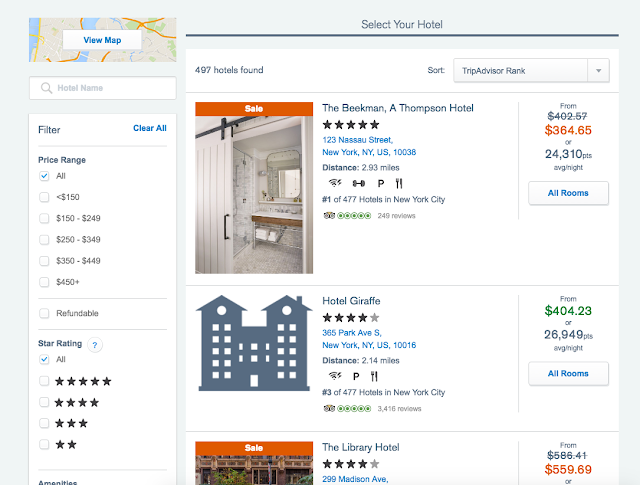The width and height of the screenshot is (640, 485).
Task: Click the Sale banner on The Library Hotel
Action: tap(254, 448)
